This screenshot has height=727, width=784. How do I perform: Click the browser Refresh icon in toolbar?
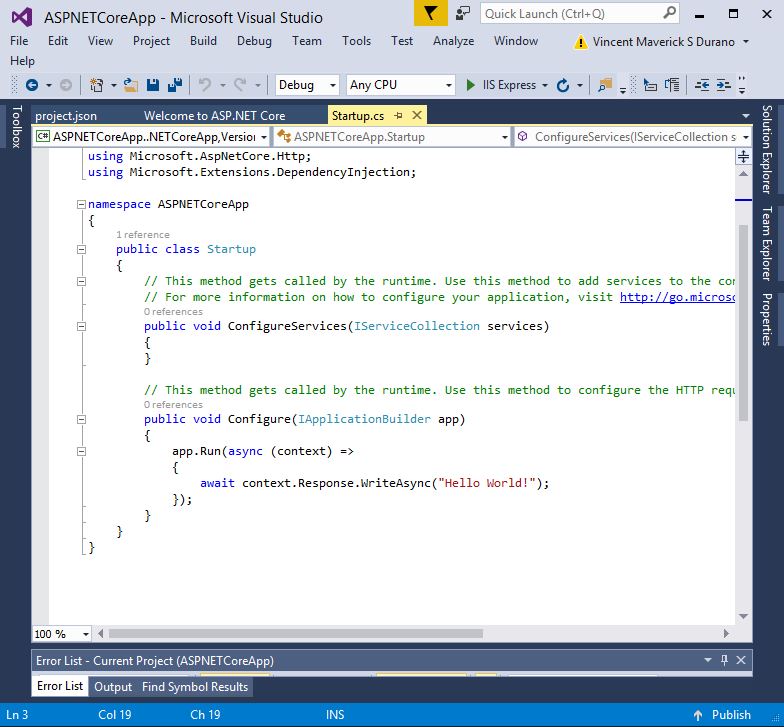click(563, 86)
